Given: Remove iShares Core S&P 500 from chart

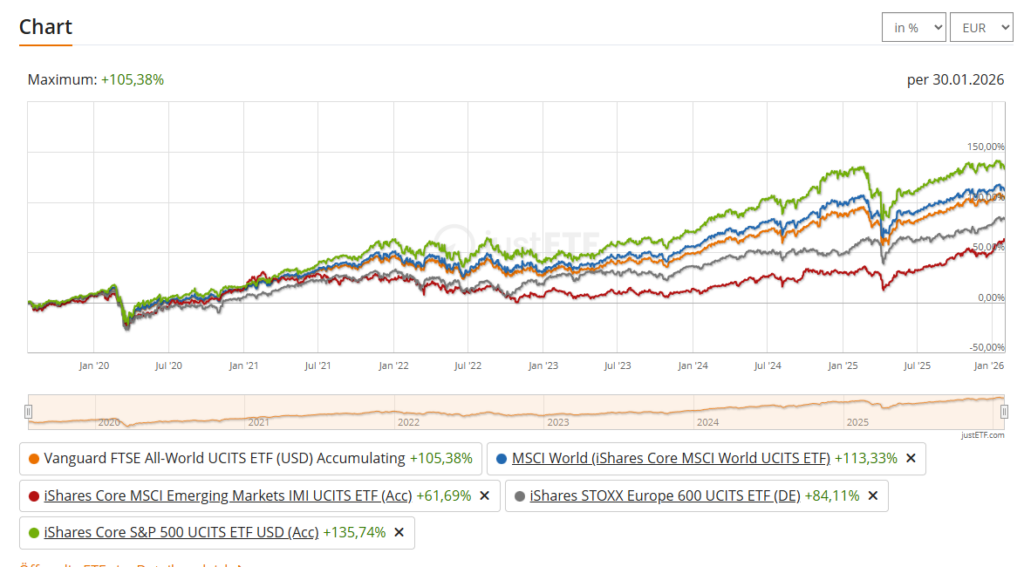Looking at the screenshot, I should [x=399, y=532].
